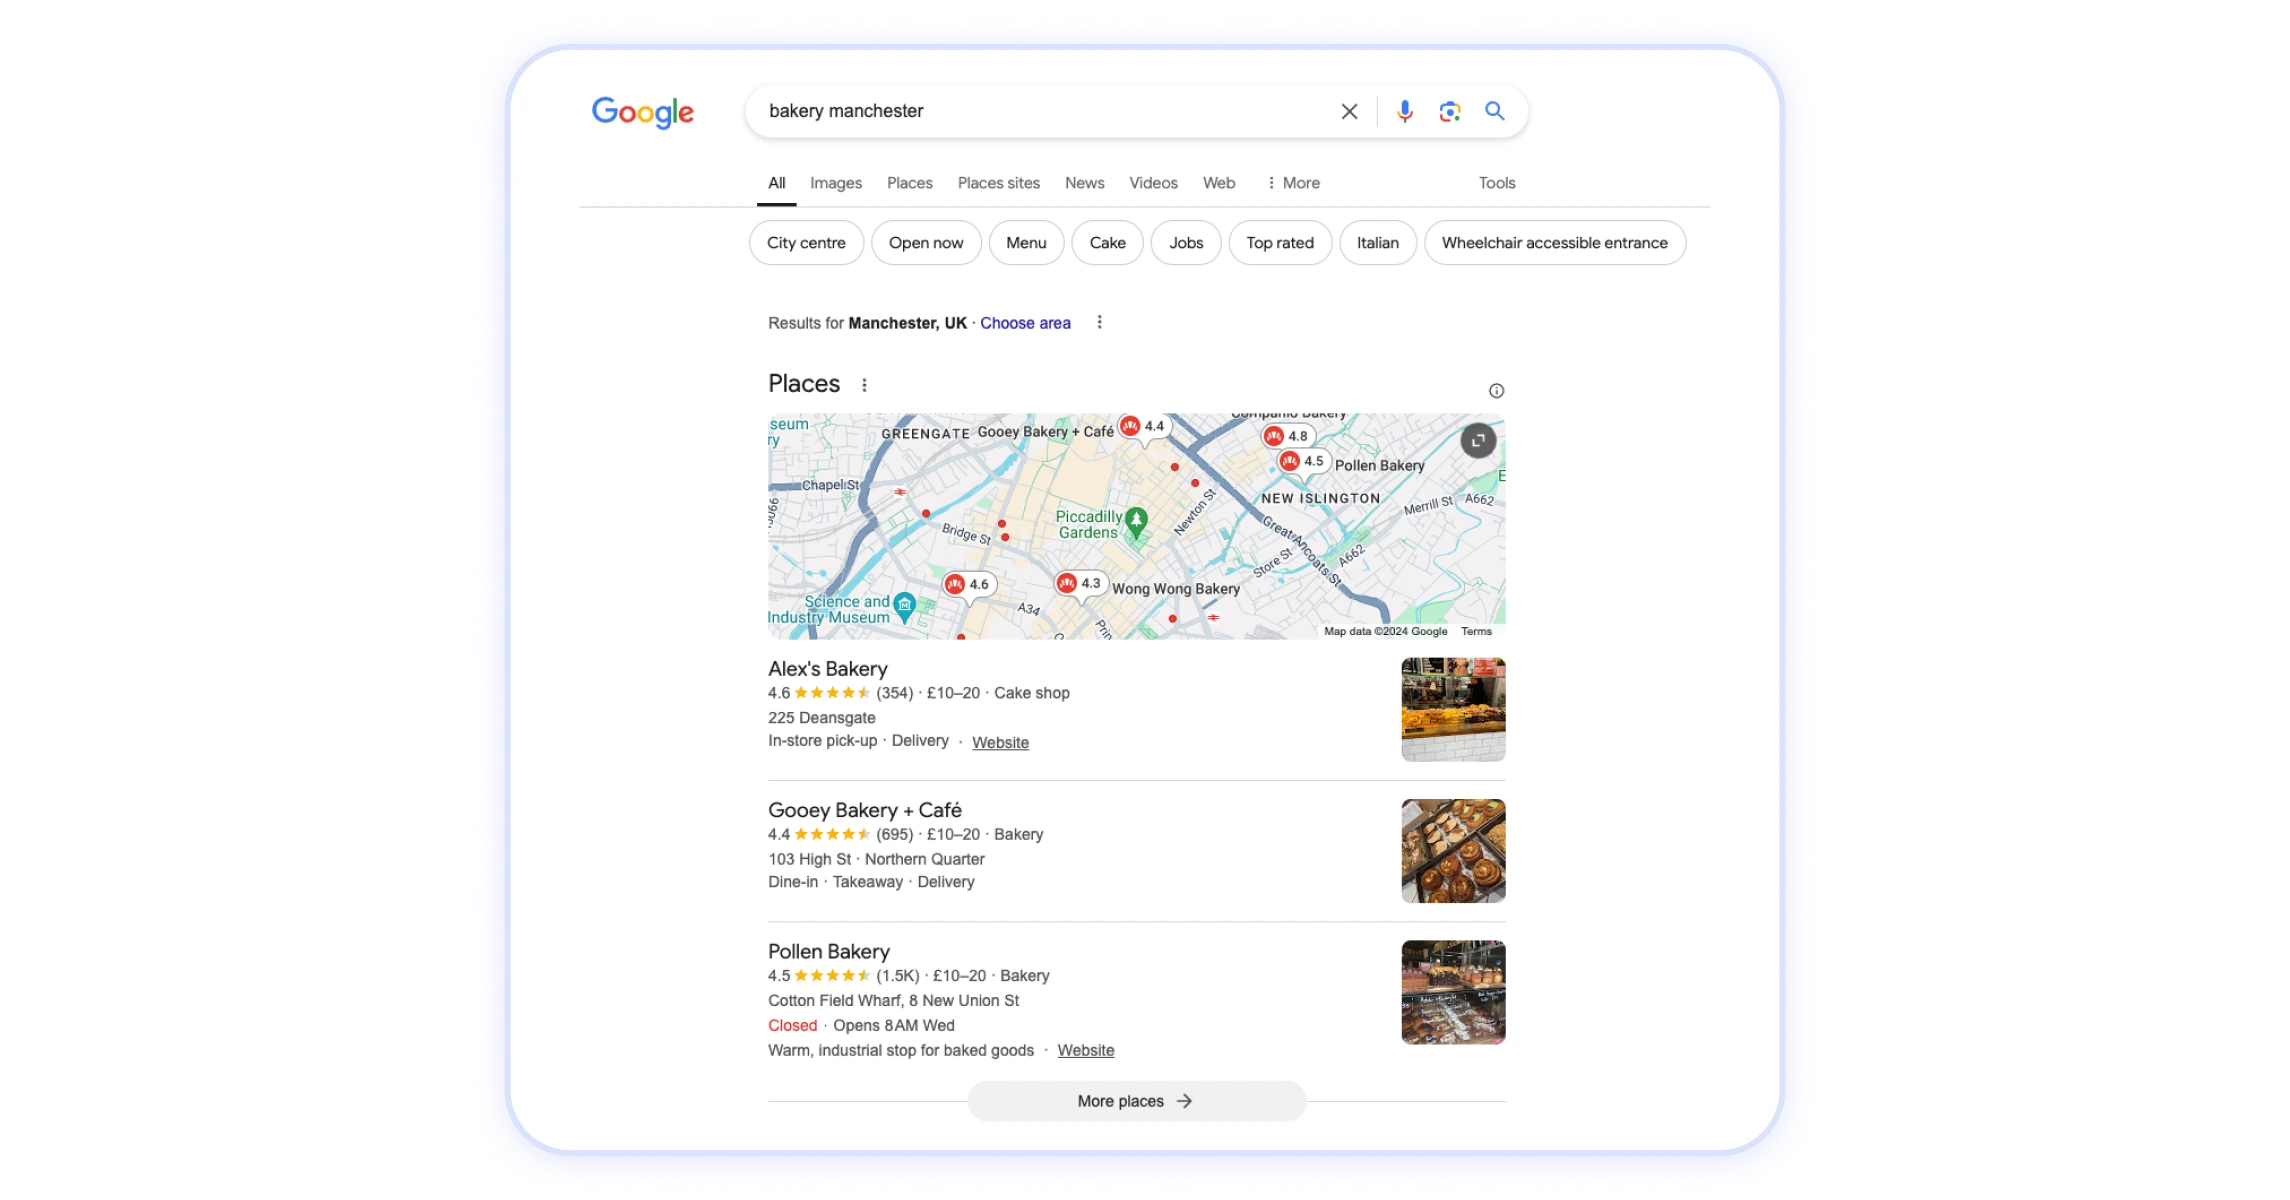The height and width of the screenshot is (1200, 2290).
Task: Select the Places tab
Action: [x=909, y=182]
